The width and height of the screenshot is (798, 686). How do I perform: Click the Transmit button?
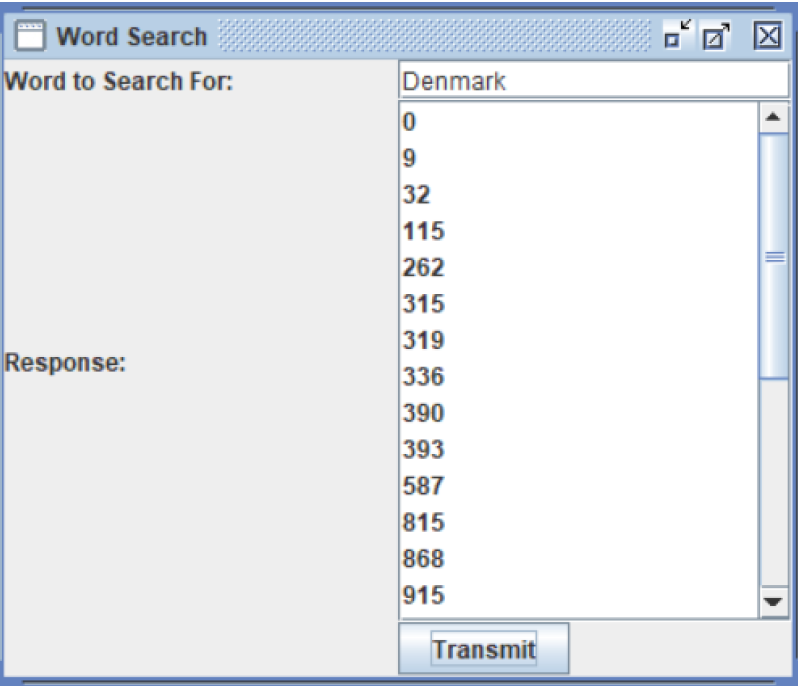[x=483, y=648]
